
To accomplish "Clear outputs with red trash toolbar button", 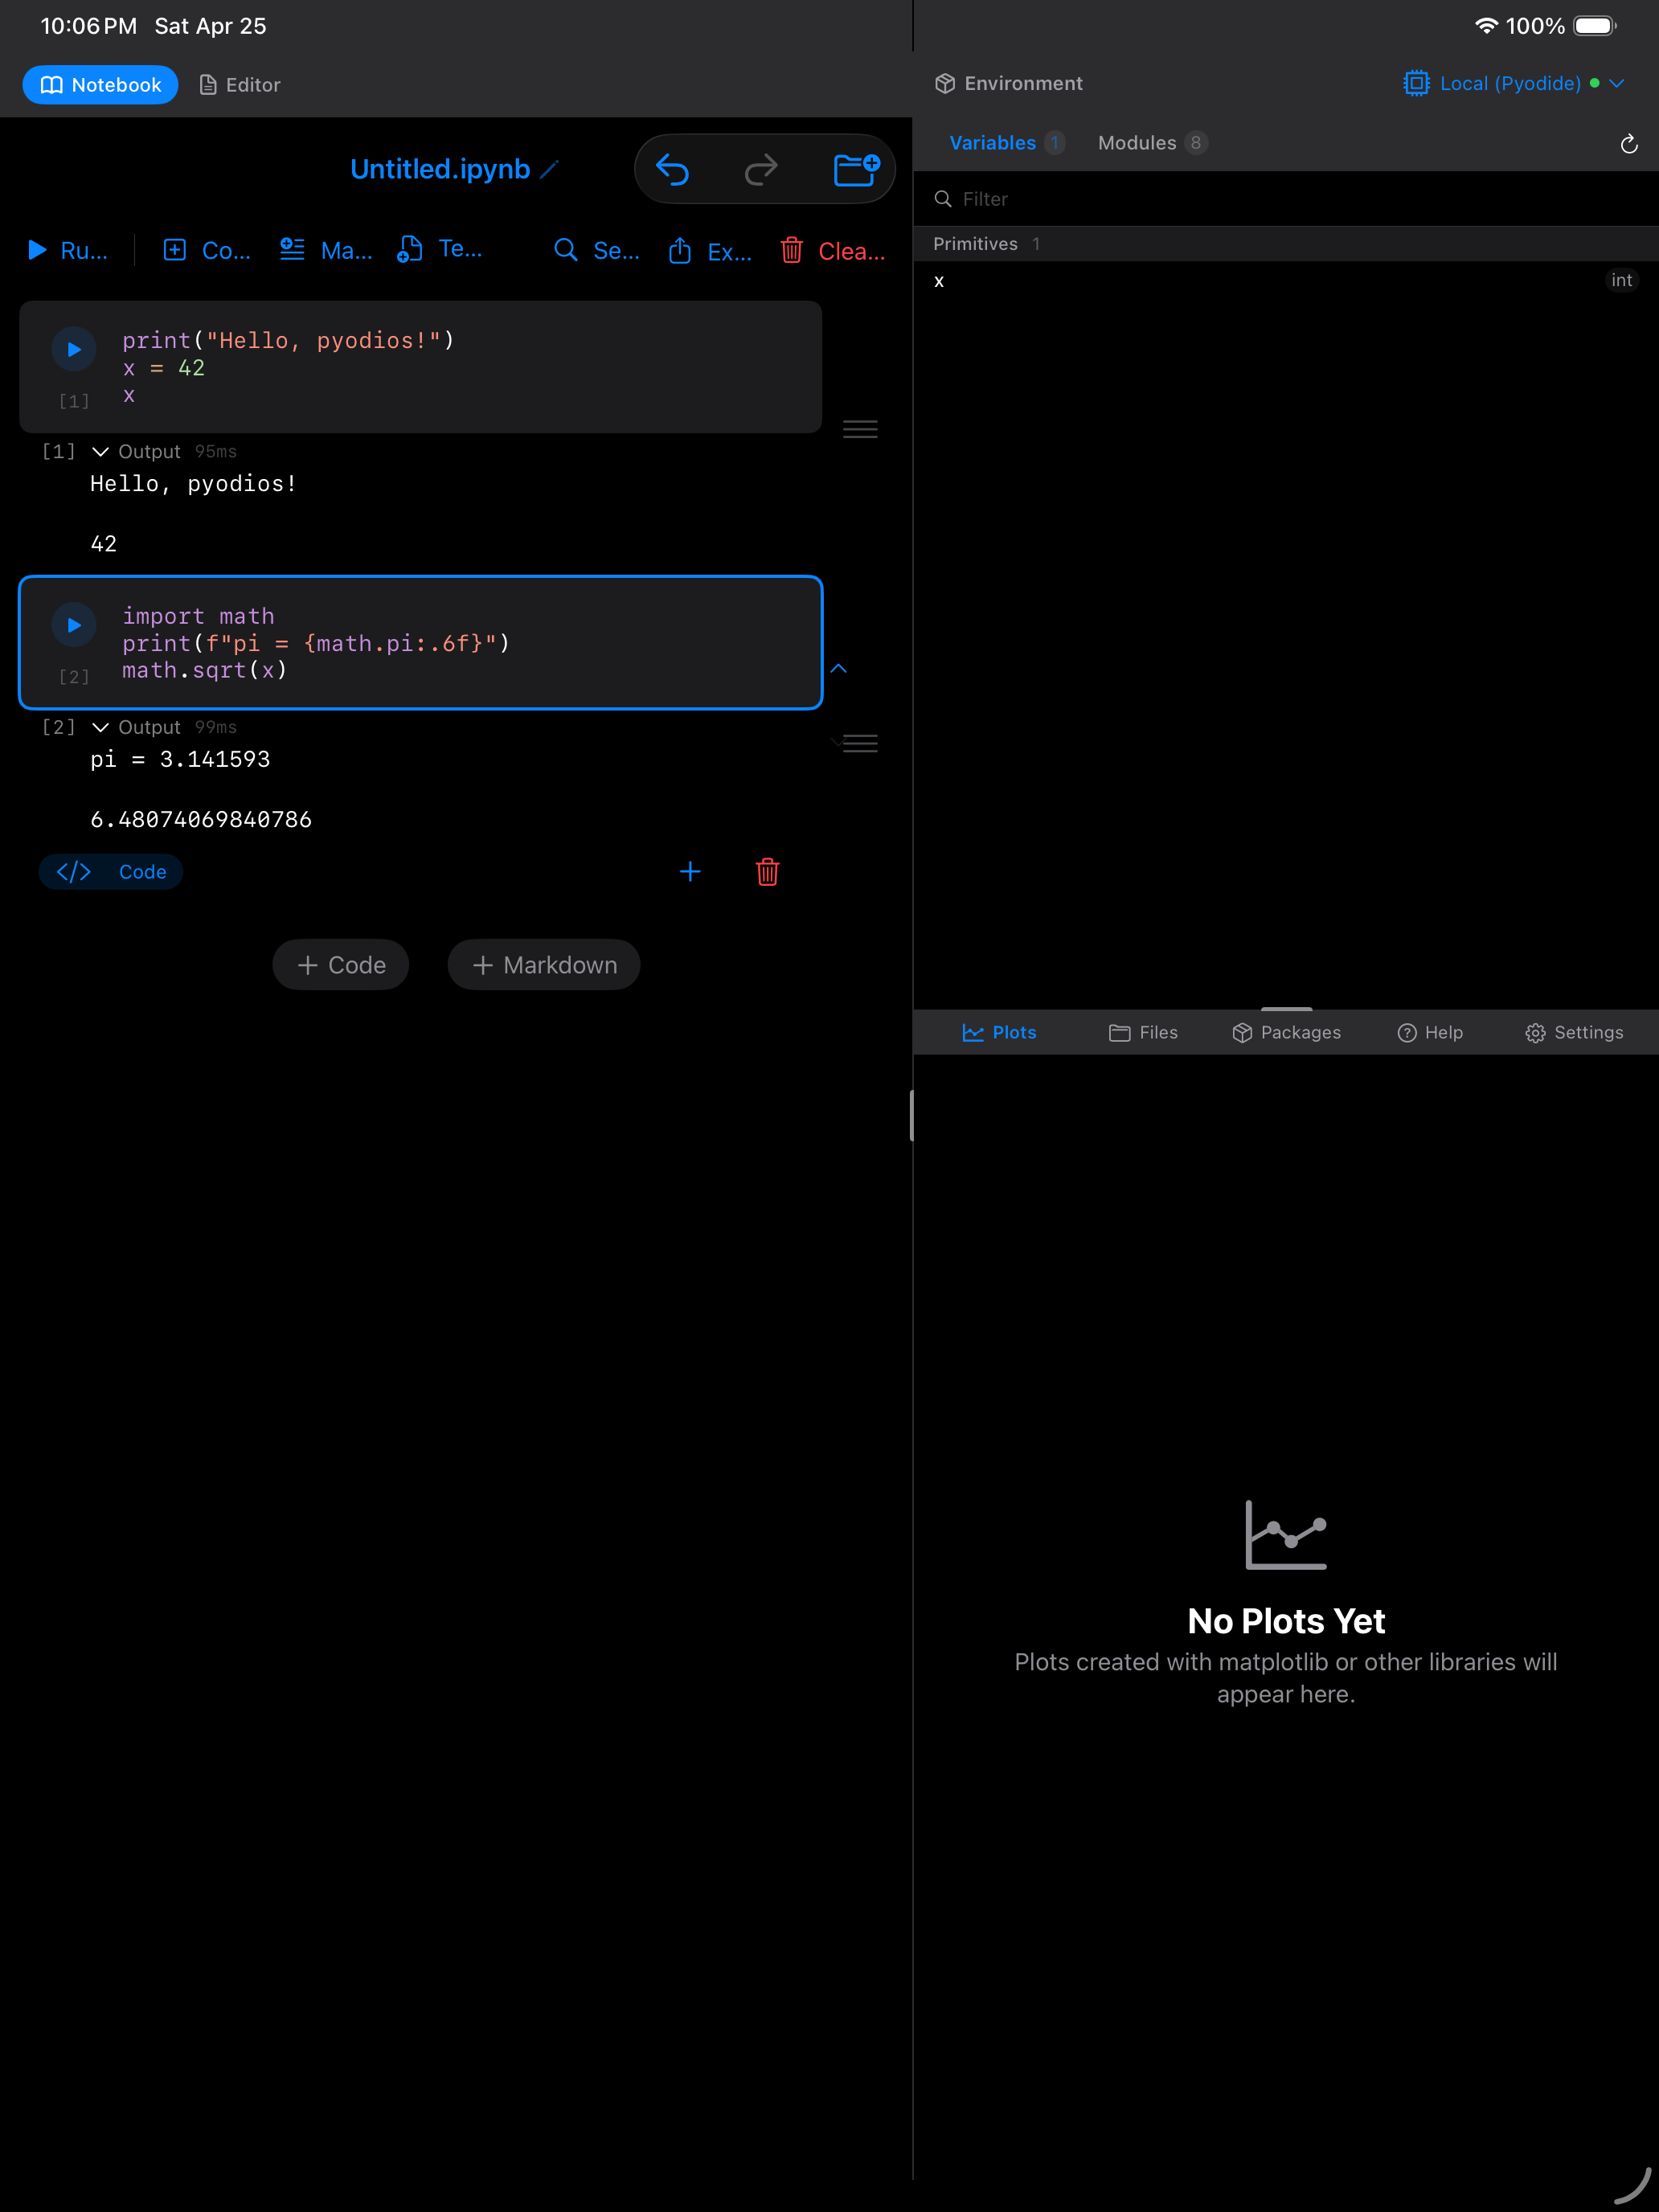I will (833, 250).
